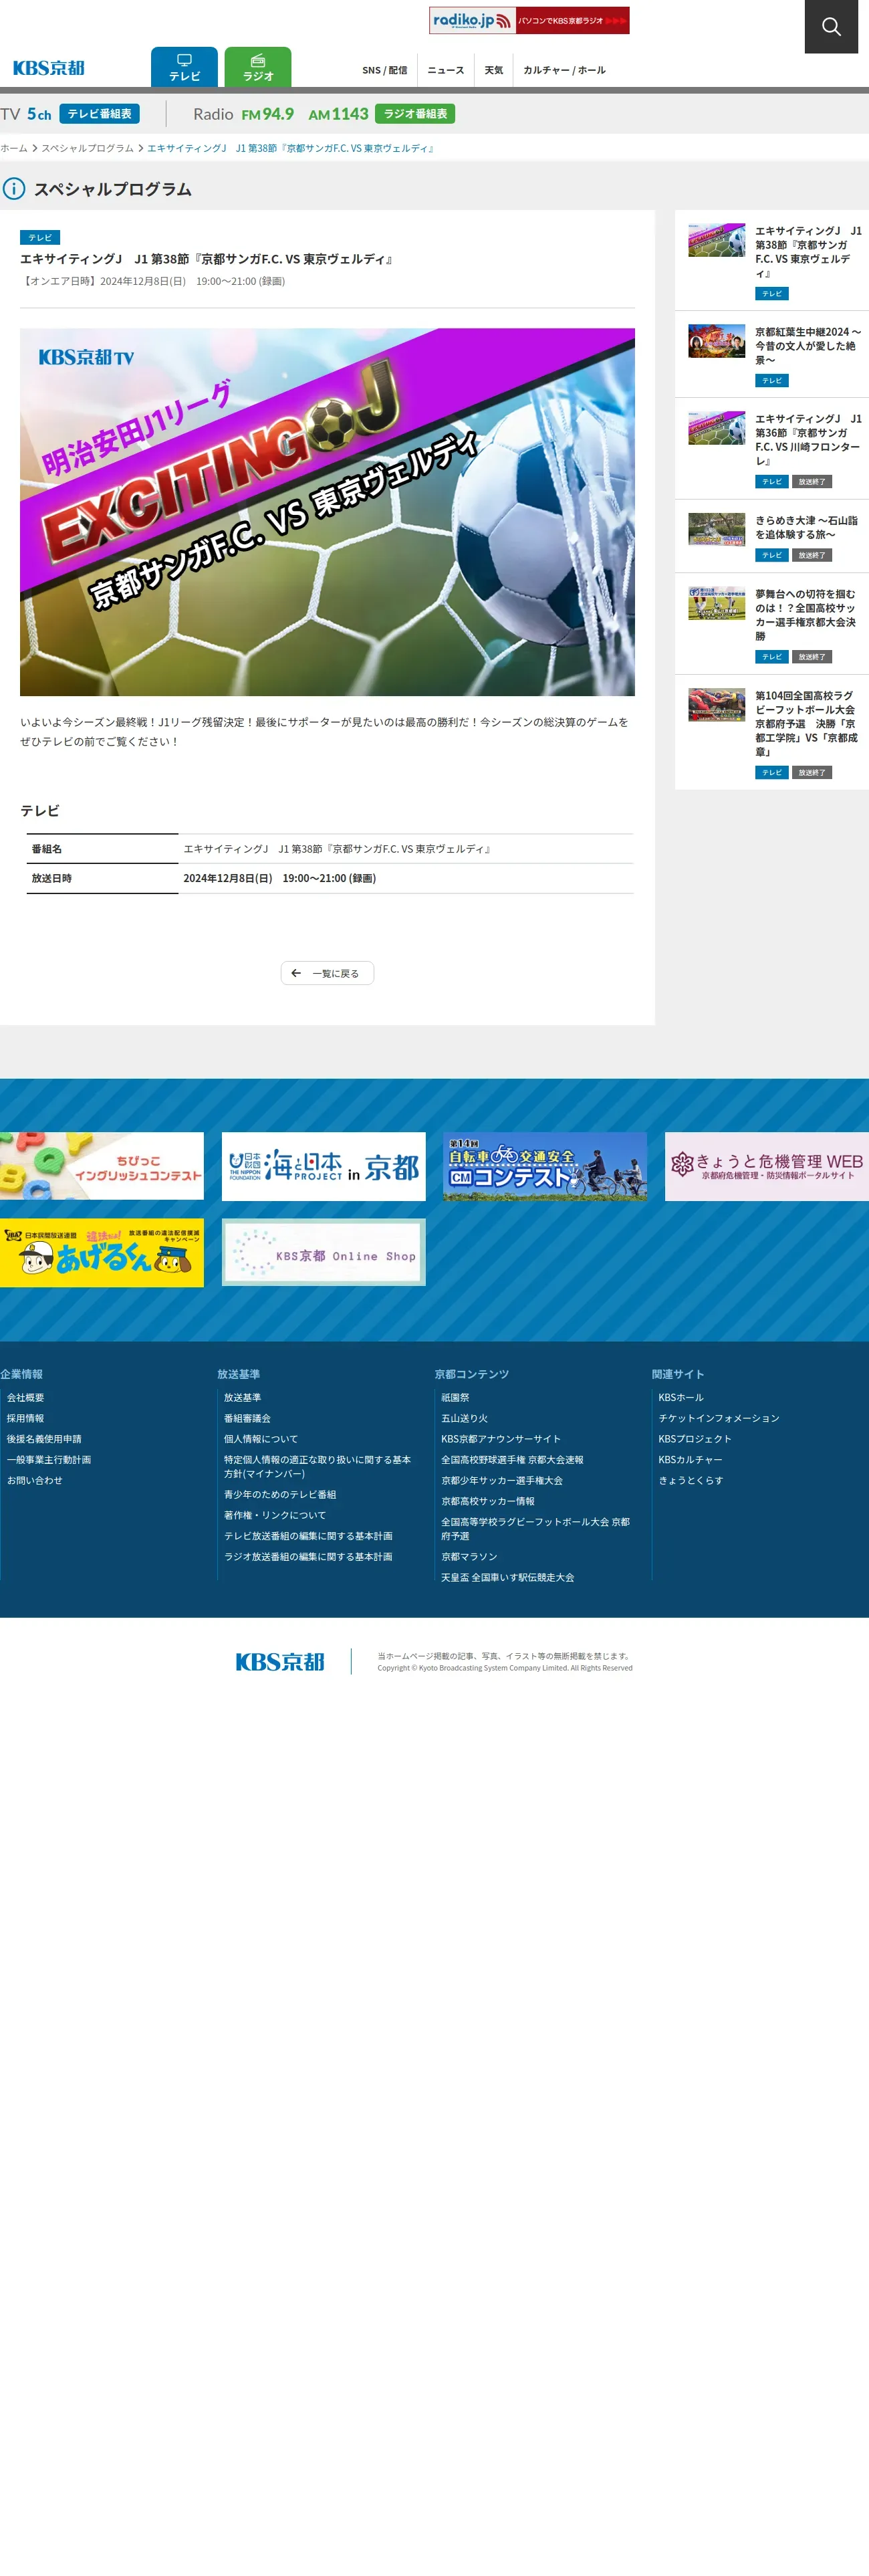Image resolution: width=869 pixels, height=2576 pixels.
Task: Select the テレビ tab with monitor icon
Action: 184,67
